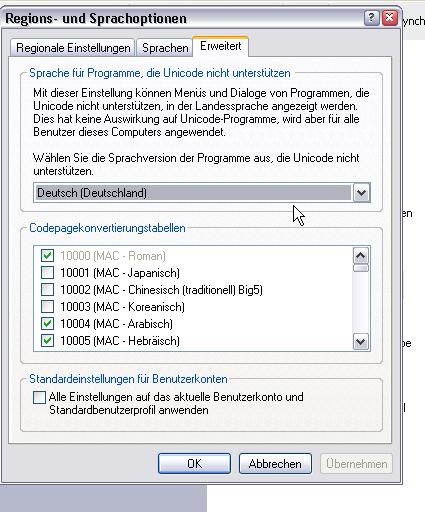Screen dimensions: 425x512
Task: Click the codepage list scrollbar thumb
Action: pos(361,268)
